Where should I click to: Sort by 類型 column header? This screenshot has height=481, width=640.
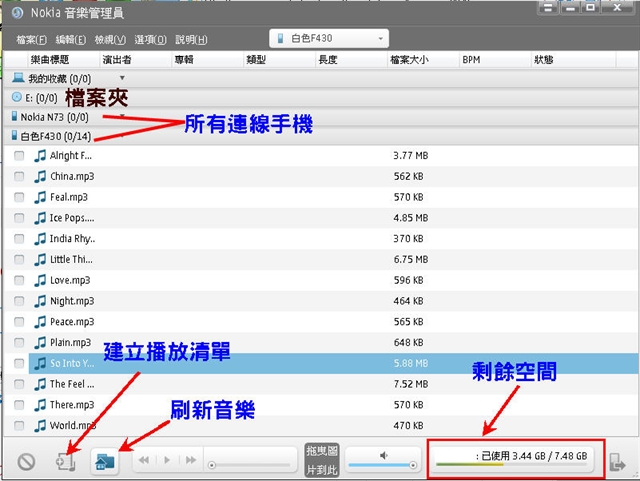point(280,60)
